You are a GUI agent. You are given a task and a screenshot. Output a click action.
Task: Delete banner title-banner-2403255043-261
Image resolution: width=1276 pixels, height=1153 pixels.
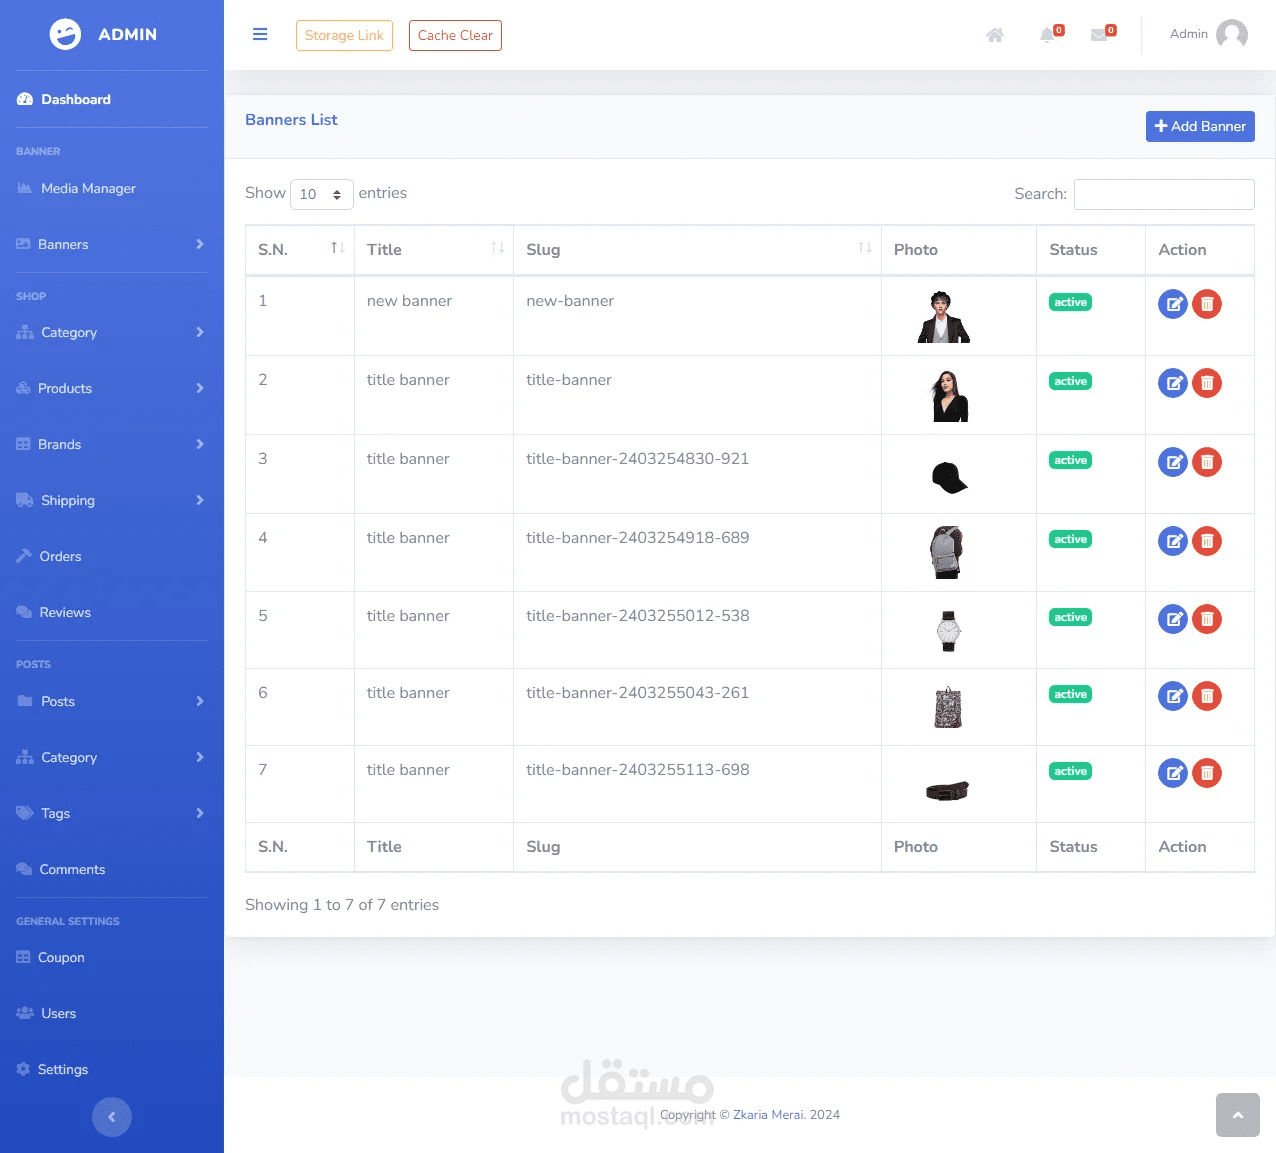(x=1207, y=696)
